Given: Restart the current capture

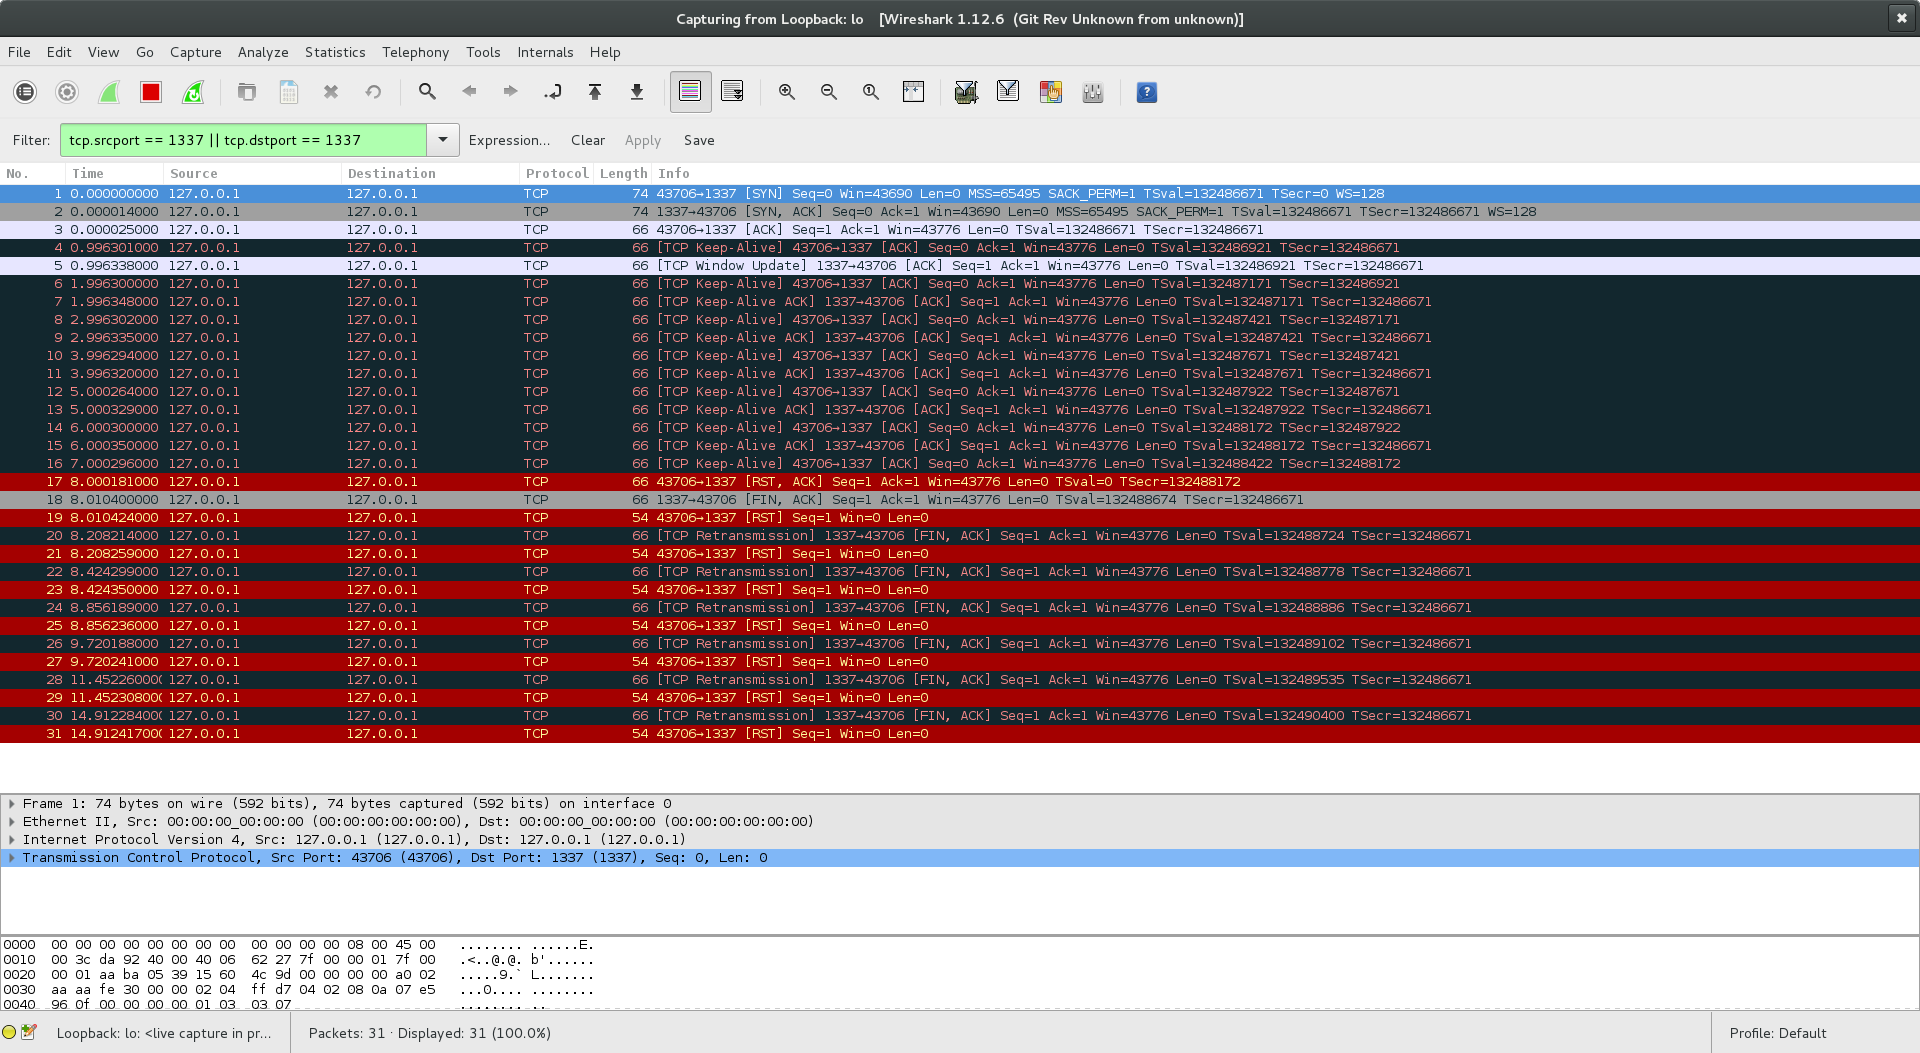Looking at the screenshot, I should pos(193,91).
